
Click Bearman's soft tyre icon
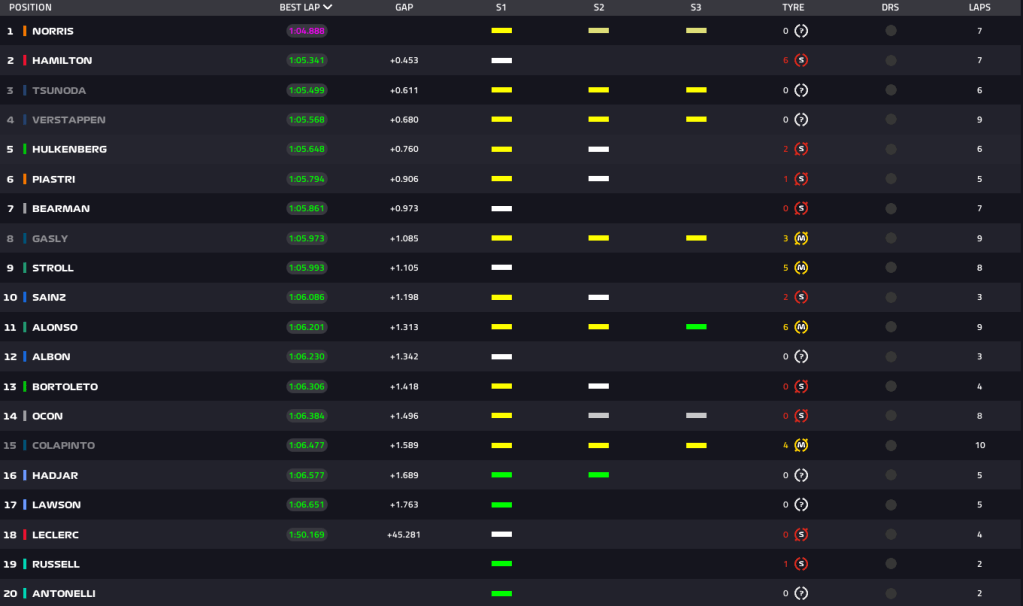(x=801, y=208)
